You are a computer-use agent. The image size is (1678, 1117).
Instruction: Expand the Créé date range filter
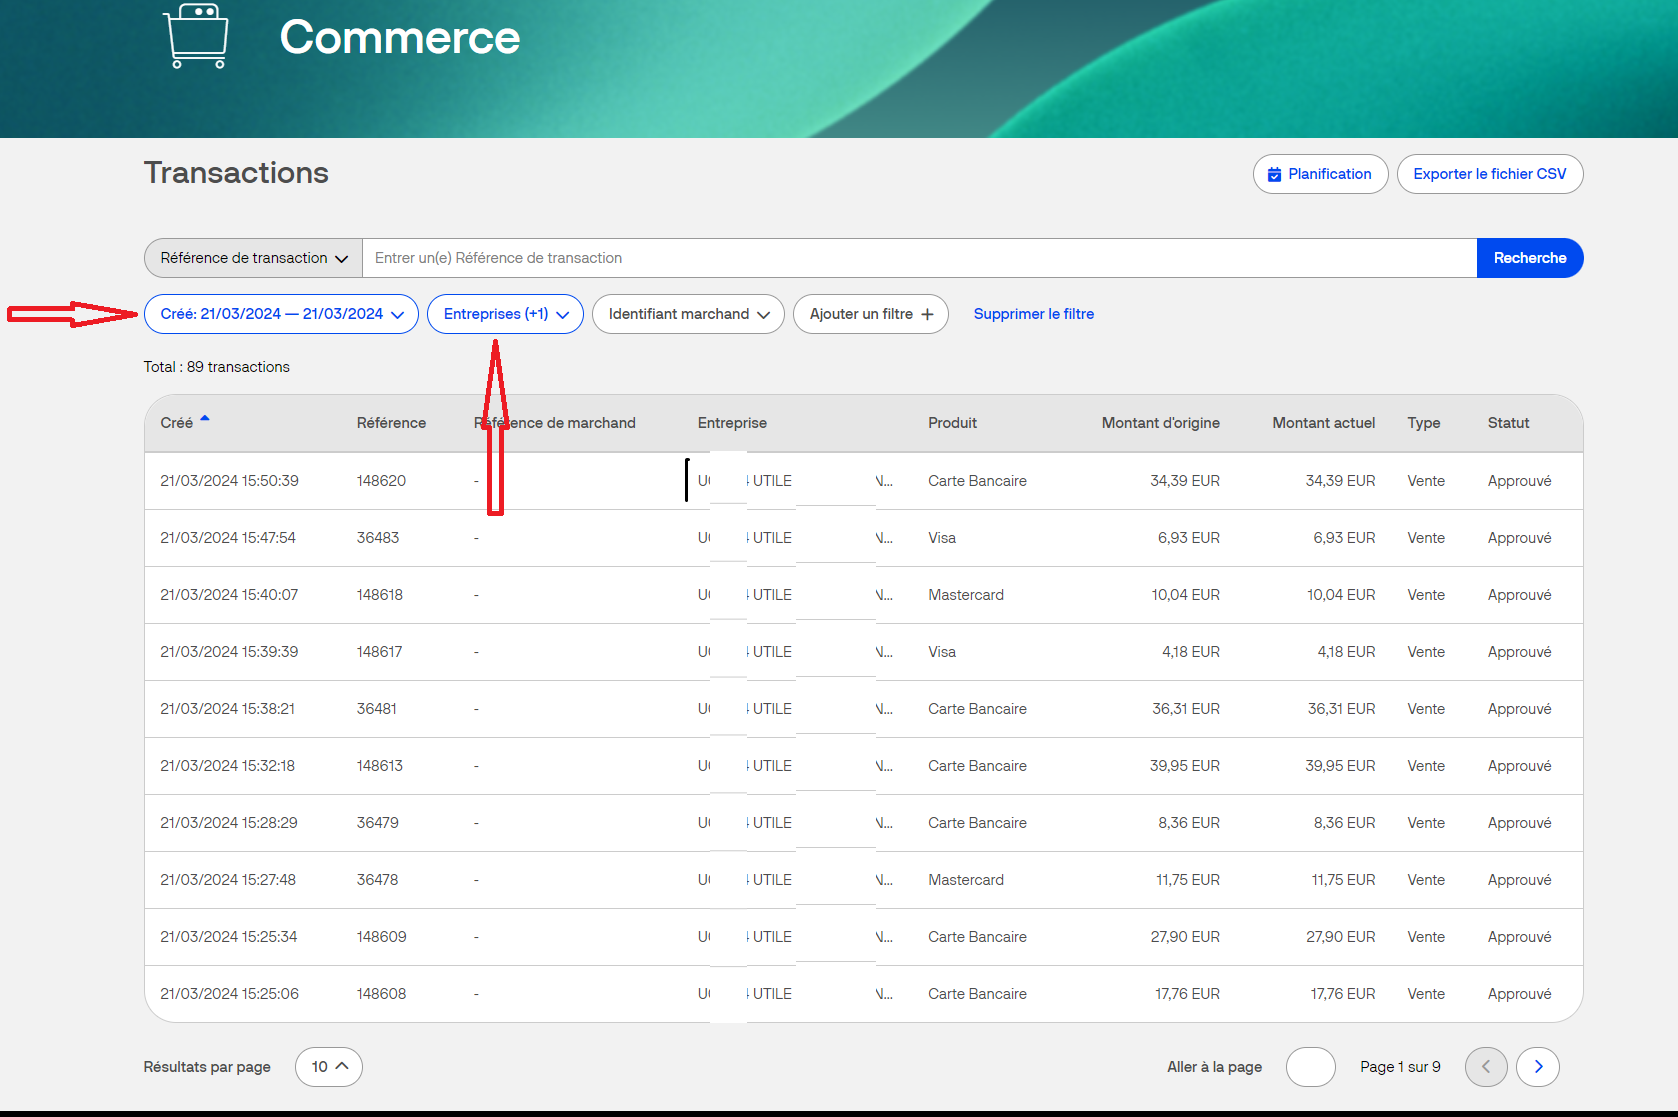(281, 314)
